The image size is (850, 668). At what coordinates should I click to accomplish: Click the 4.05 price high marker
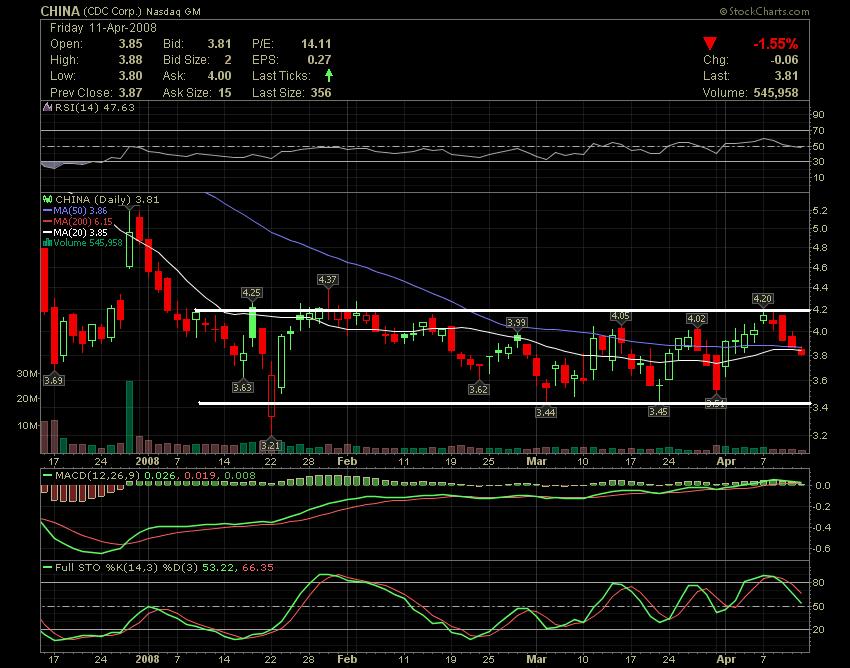tap(620, 316)
